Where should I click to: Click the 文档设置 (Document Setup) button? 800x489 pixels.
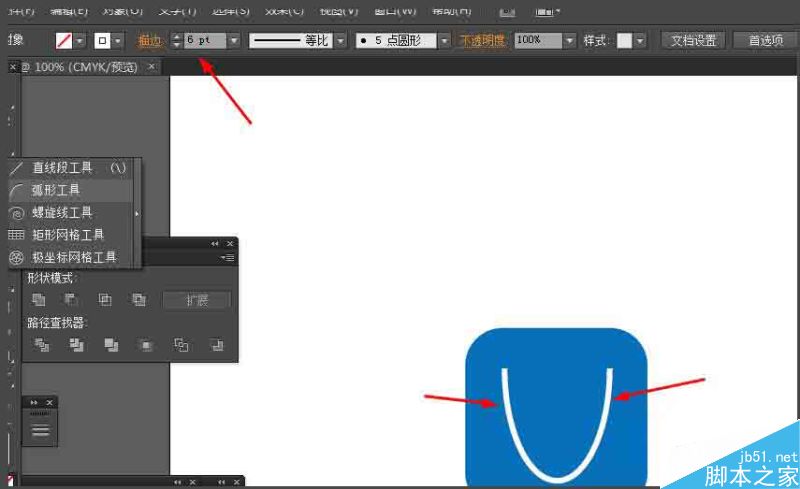[x=693, y=40]
